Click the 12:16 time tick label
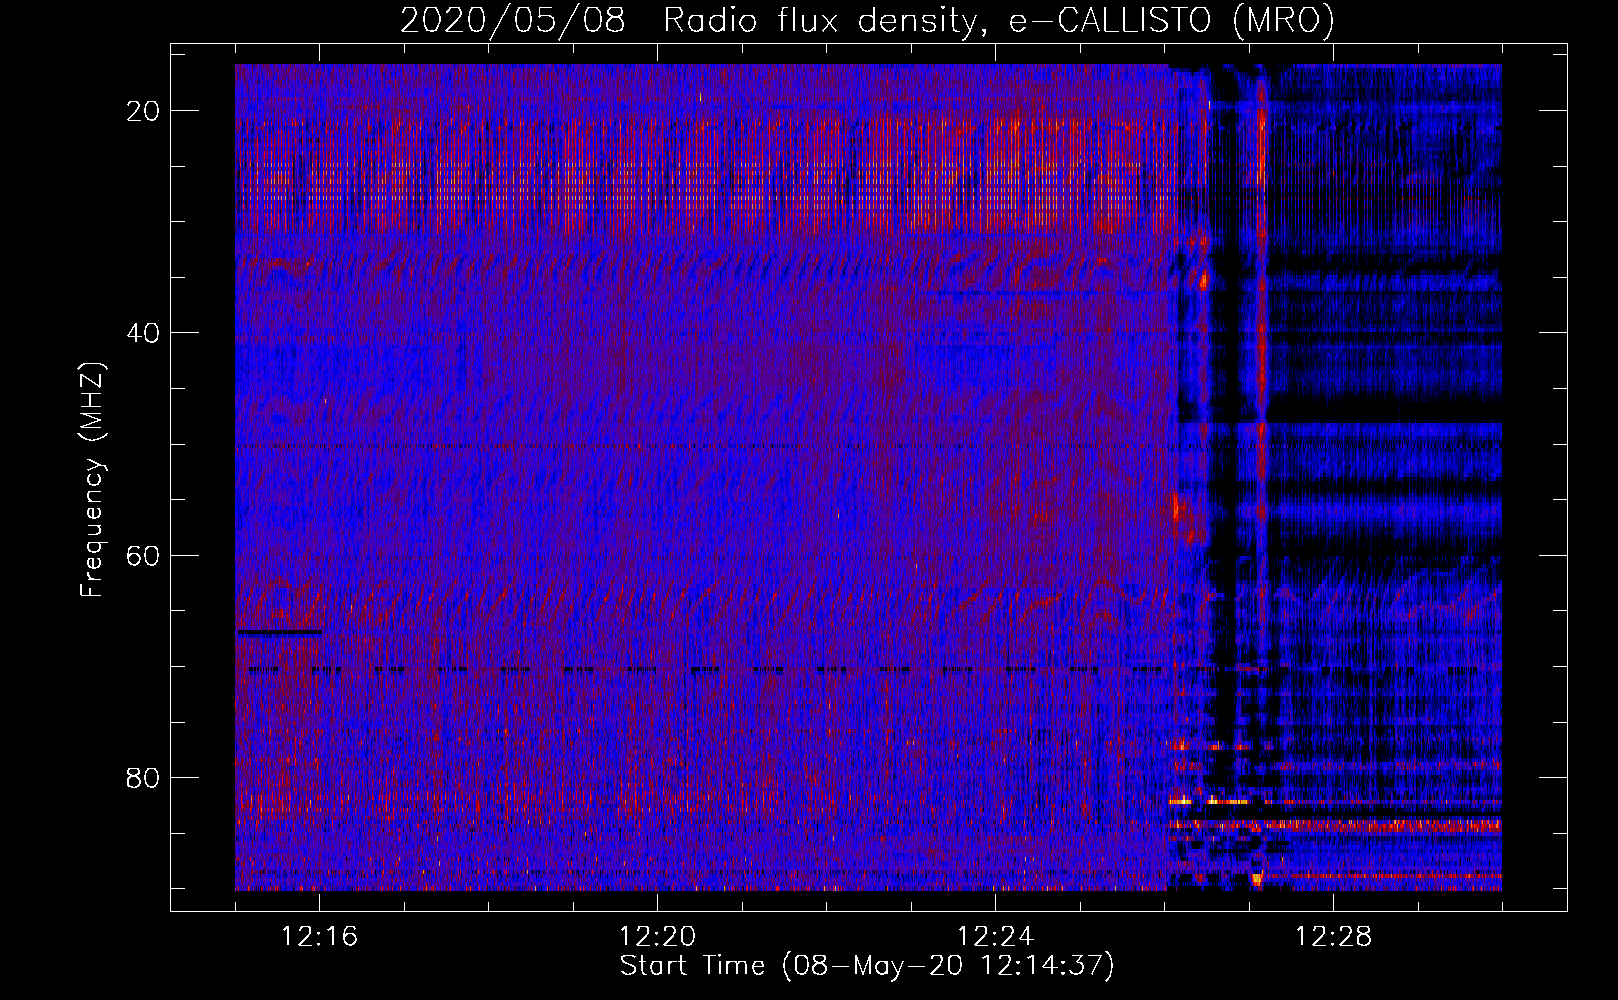The image size is (1618, 1000). [319, 937]
